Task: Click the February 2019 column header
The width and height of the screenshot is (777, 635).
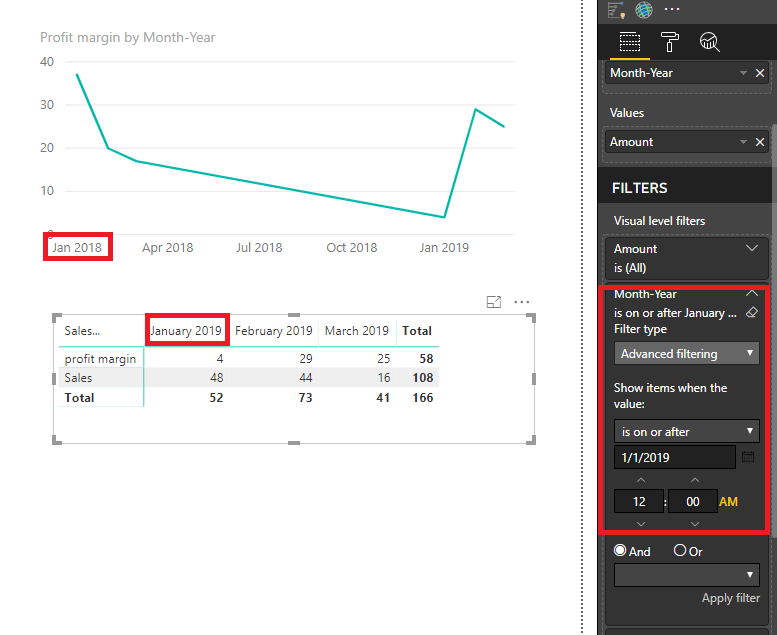Action: click(x=274, y=331)
